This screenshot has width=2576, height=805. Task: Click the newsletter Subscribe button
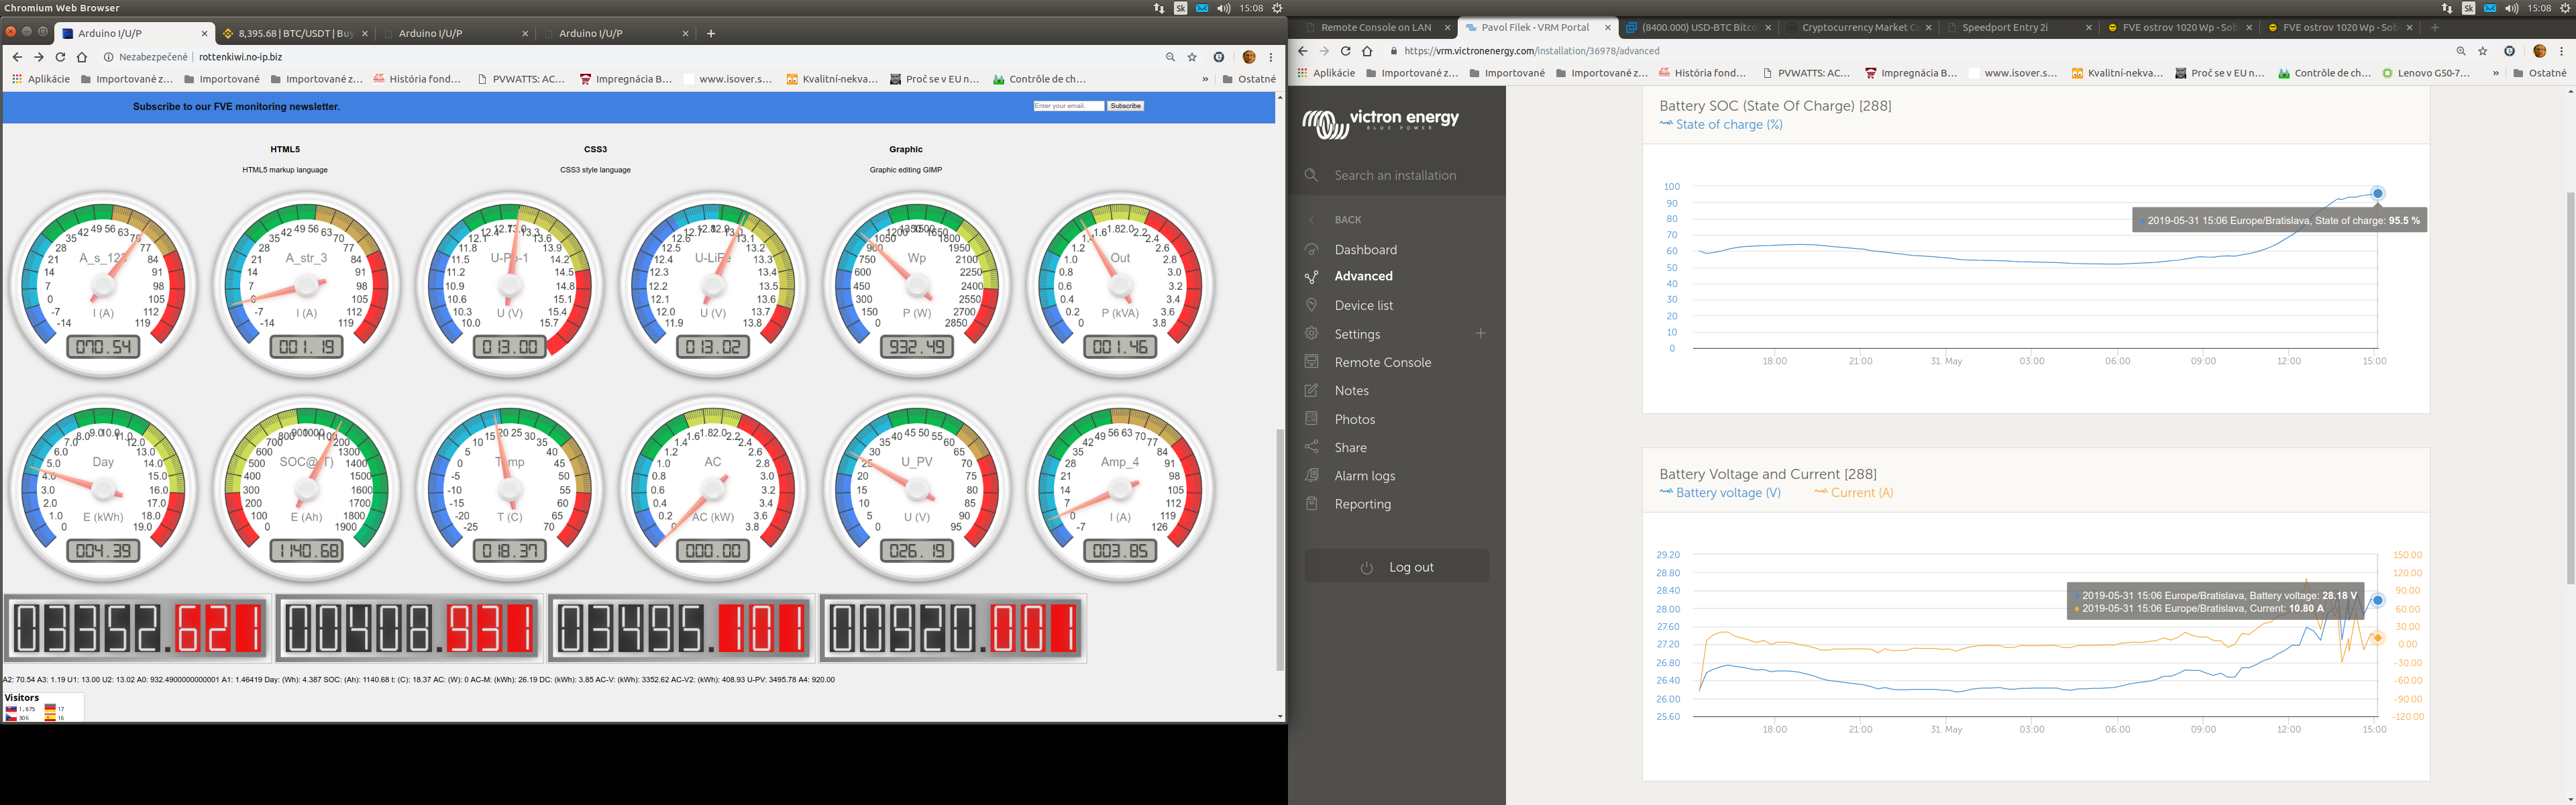click(1125, 106)
